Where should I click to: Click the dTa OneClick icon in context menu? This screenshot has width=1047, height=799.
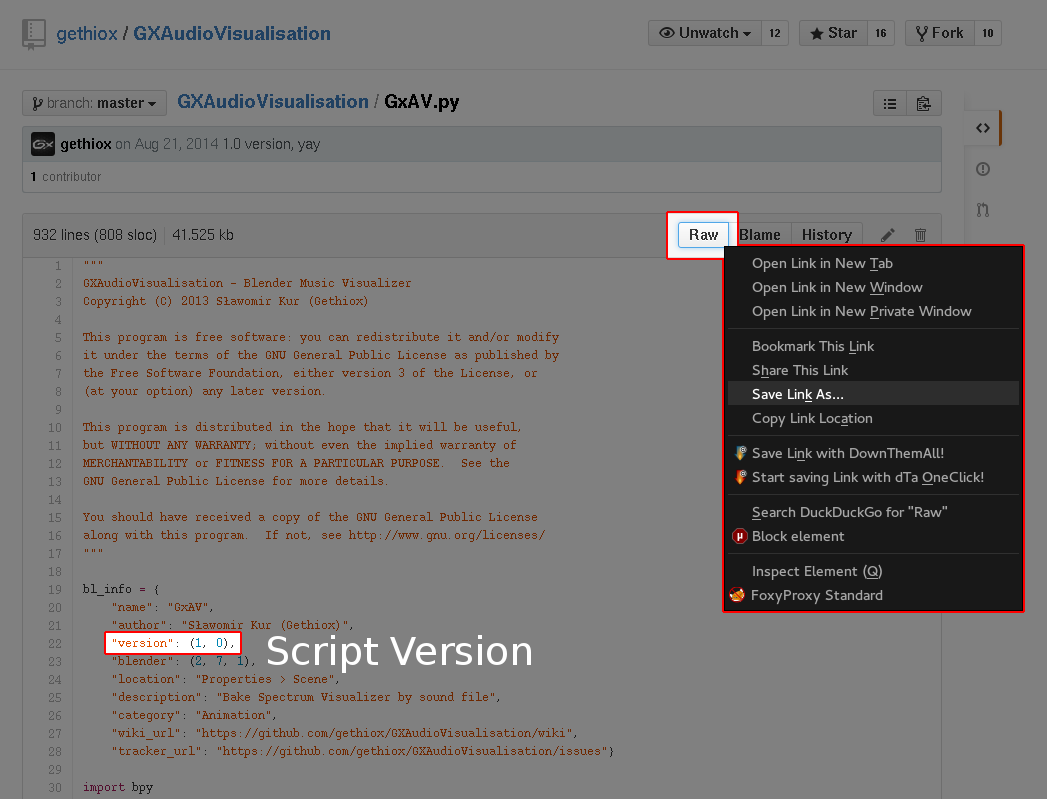(x=740, y=477)
